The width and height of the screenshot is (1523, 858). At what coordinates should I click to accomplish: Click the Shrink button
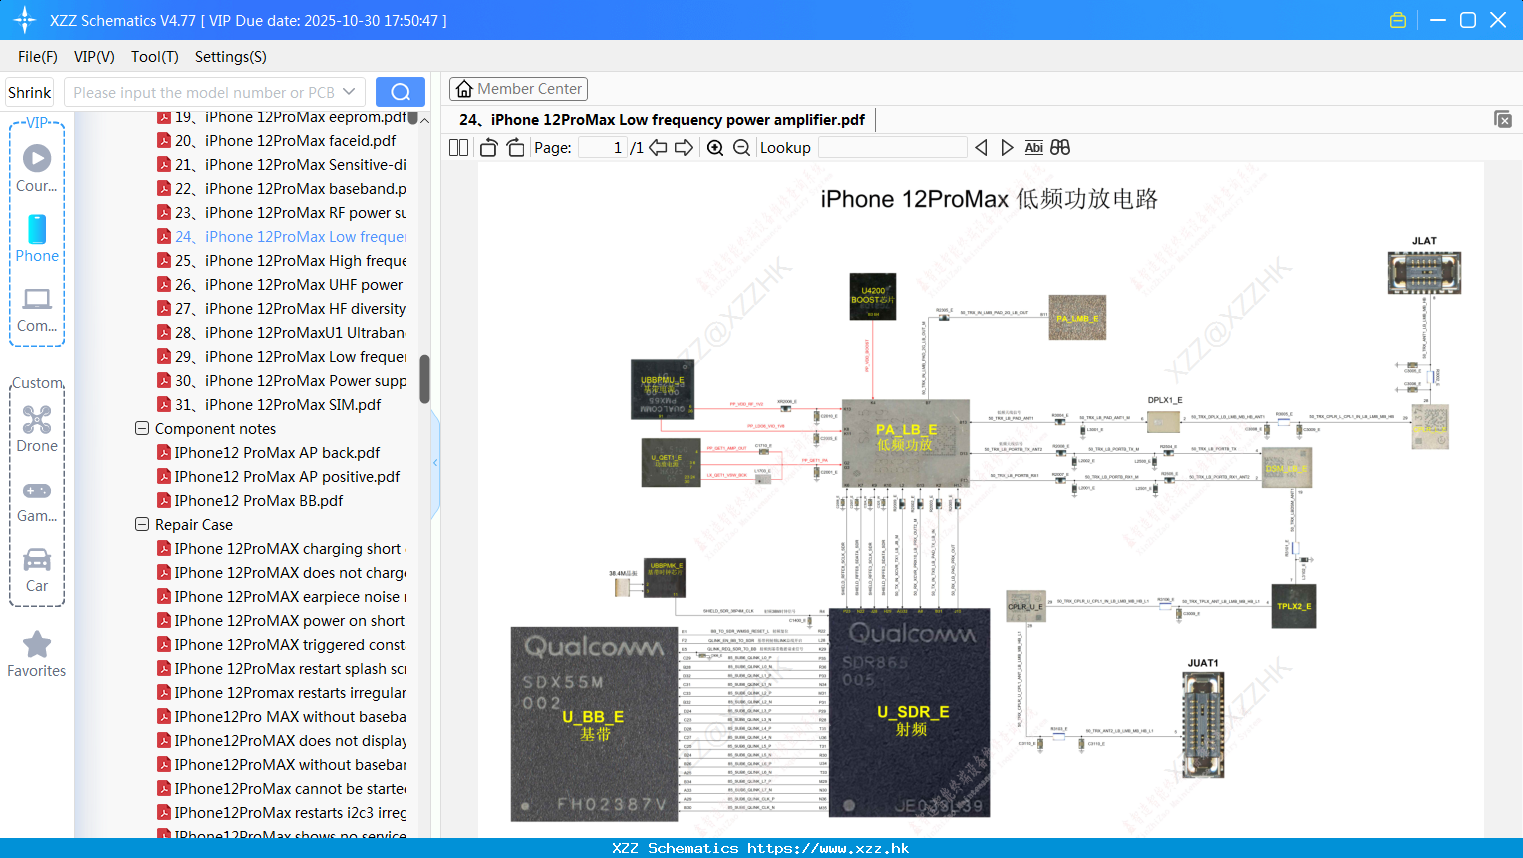[30, 92]
